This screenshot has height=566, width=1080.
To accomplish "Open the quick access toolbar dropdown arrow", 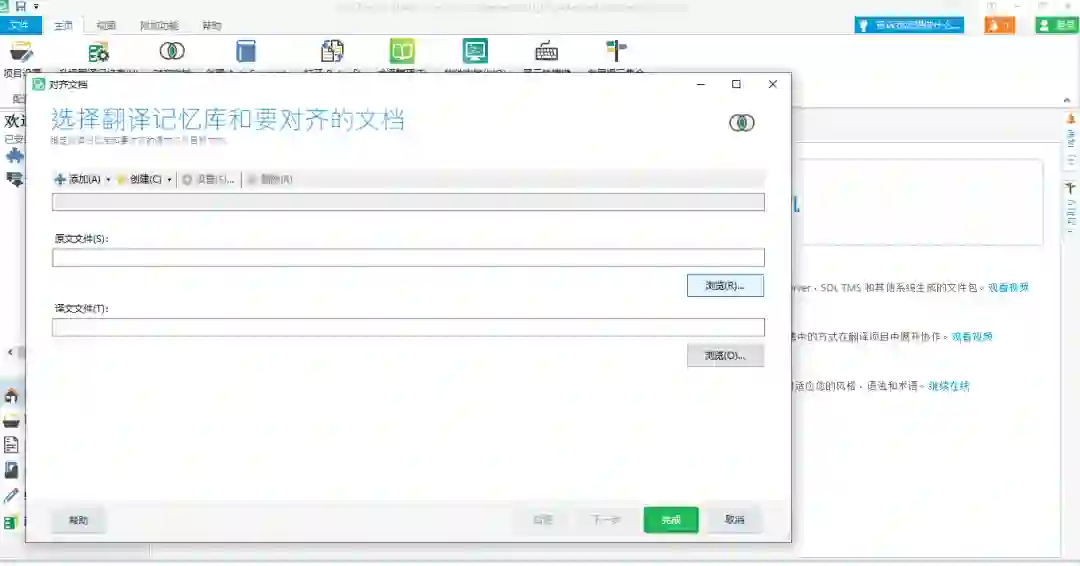I will pyautogui.click(x=36, y=7).
